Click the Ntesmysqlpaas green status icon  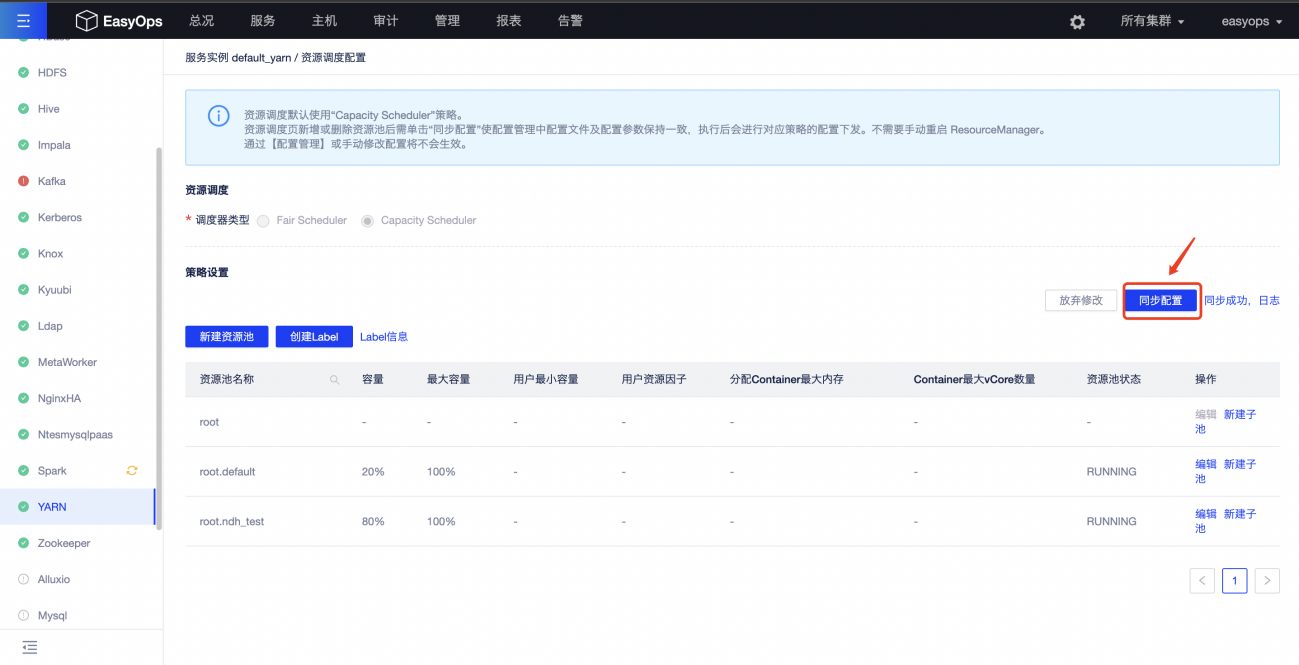(23, 435)
